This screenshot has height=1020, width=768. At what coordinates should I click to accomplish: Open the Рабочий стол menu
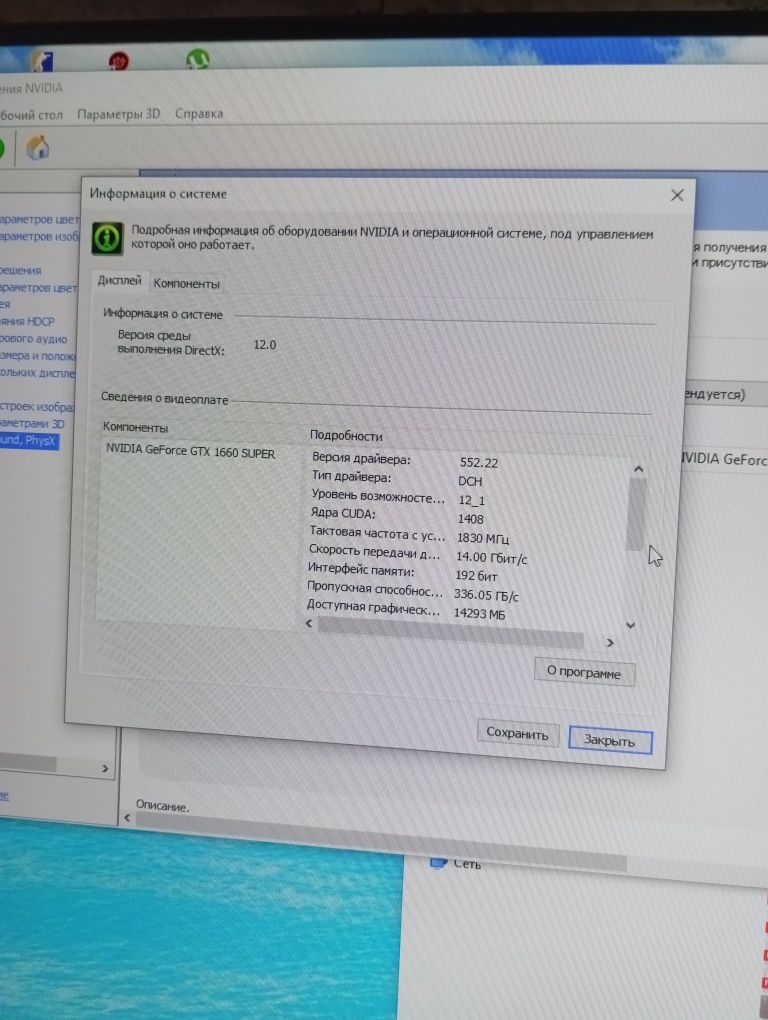[31, 115]
